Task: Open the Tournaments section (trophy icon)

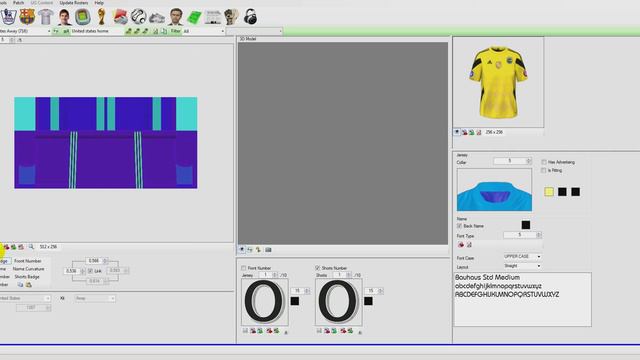Action: [101, 17]
